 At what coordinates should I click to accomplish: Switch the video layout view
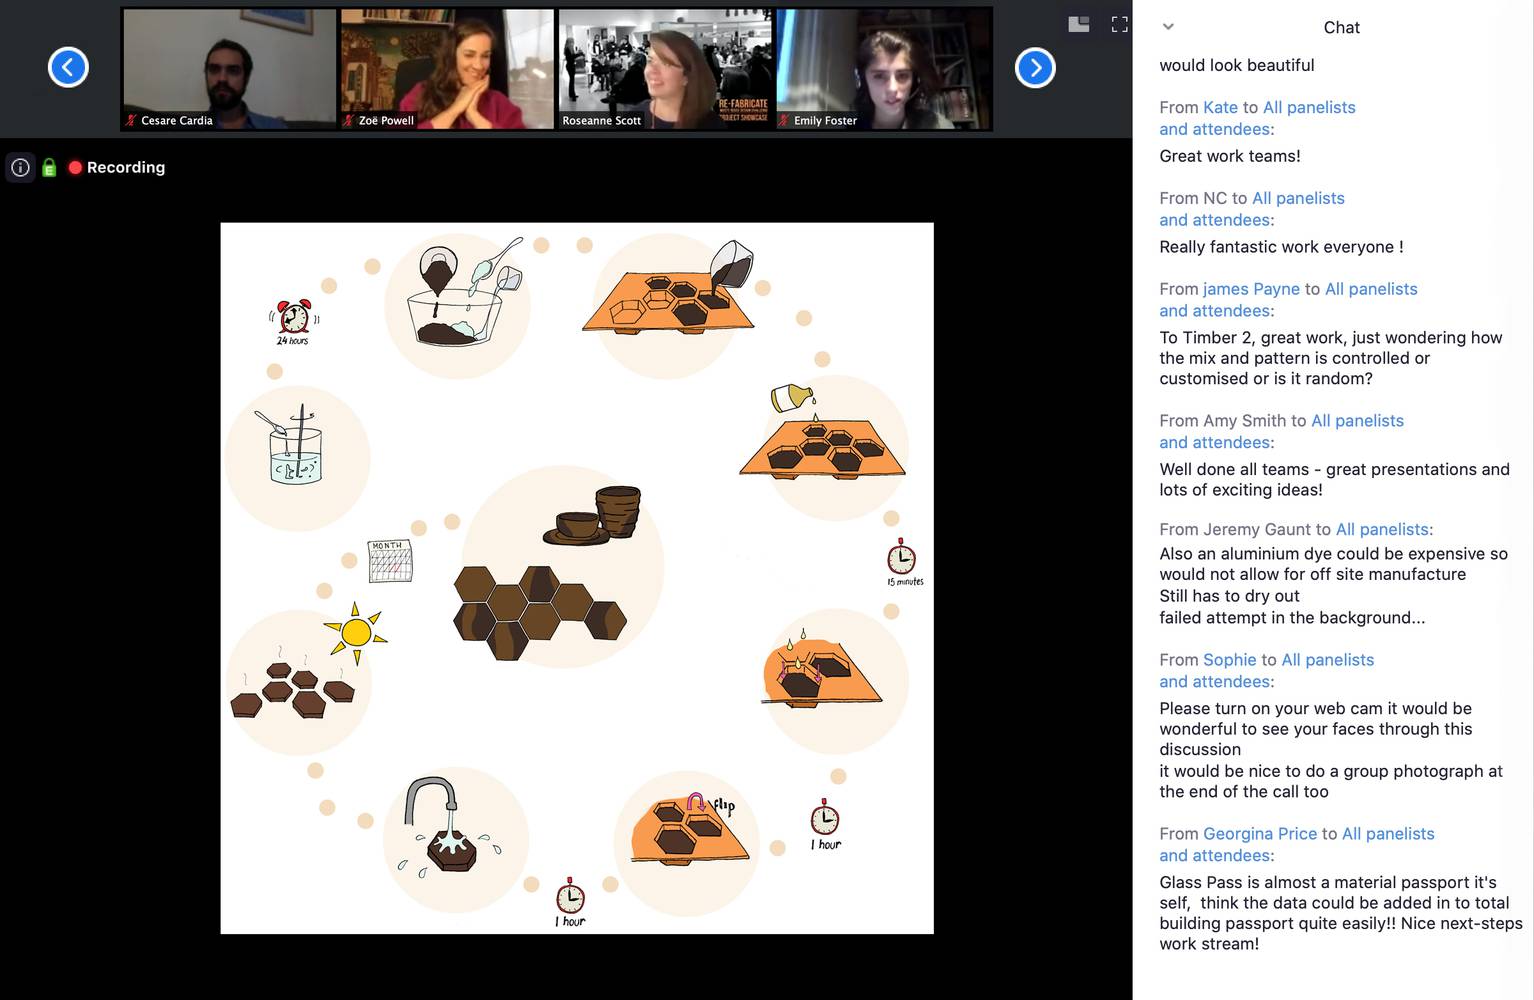[1078, 25]
